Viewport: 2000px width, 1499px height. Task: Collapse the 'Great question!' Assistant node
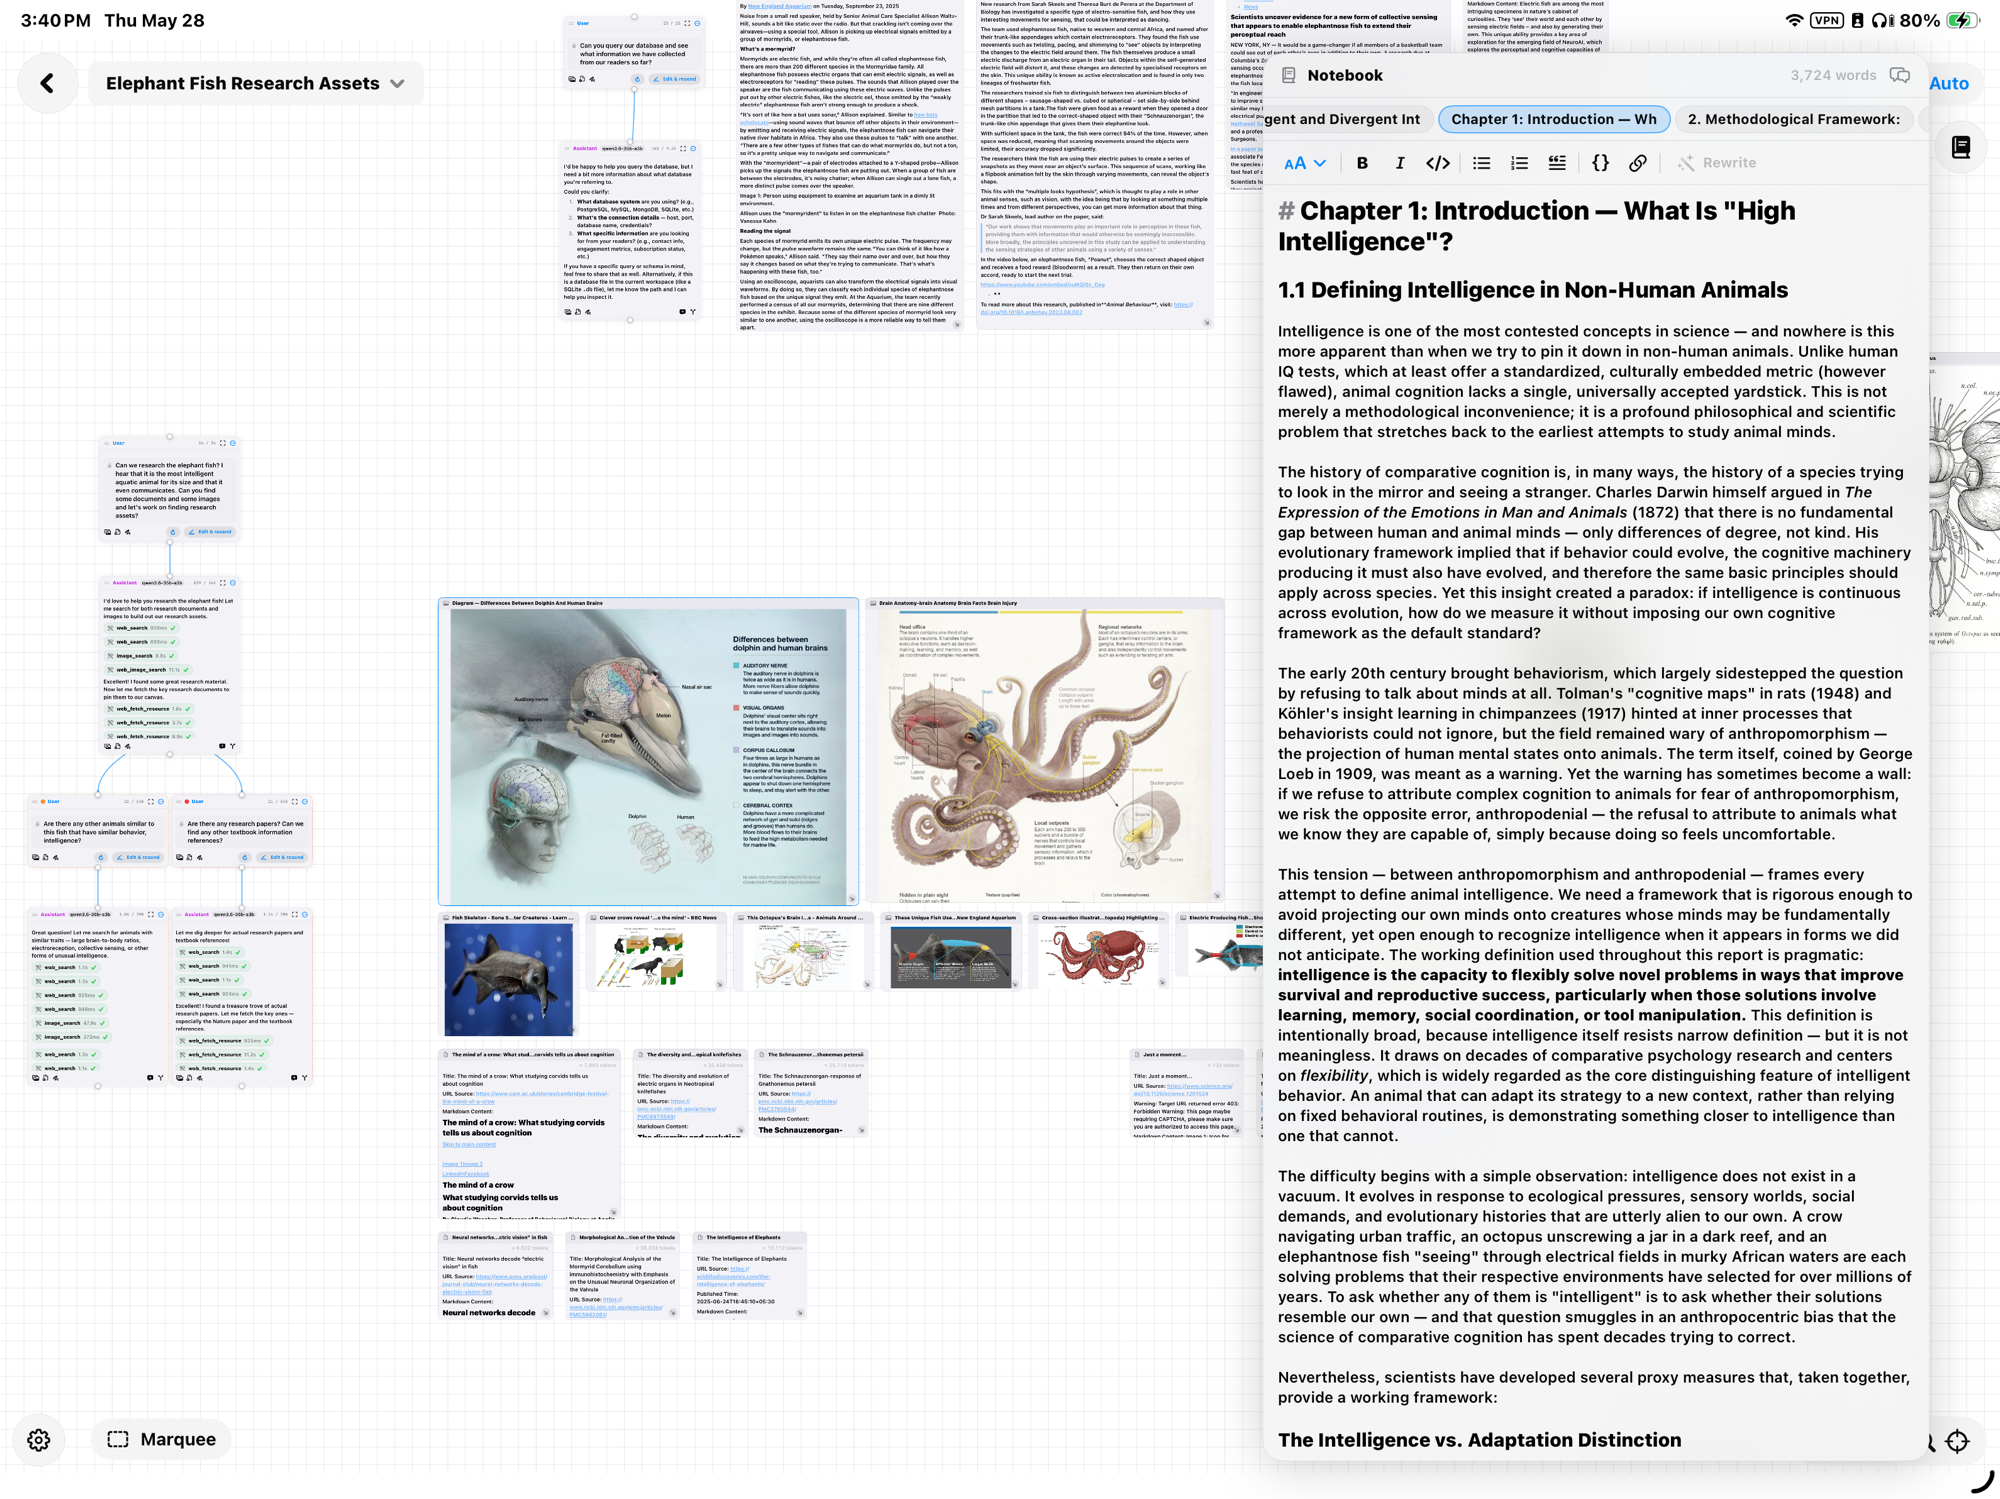[161, 914]
